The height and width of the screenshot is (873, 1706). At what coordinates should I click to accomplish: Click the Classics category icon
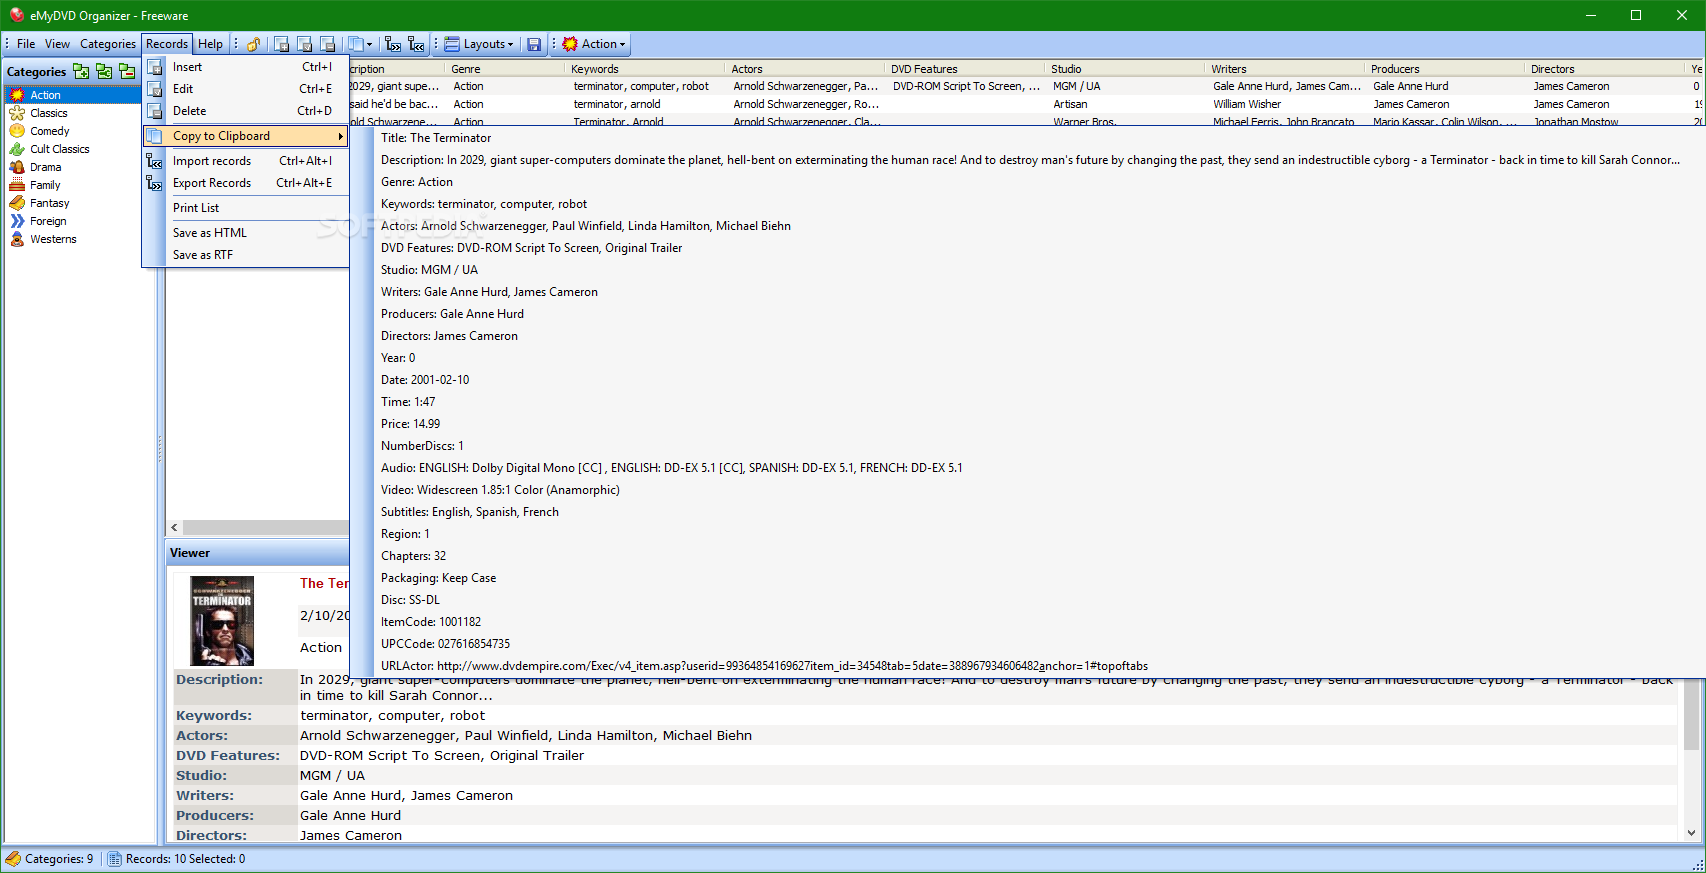(17, 113)
